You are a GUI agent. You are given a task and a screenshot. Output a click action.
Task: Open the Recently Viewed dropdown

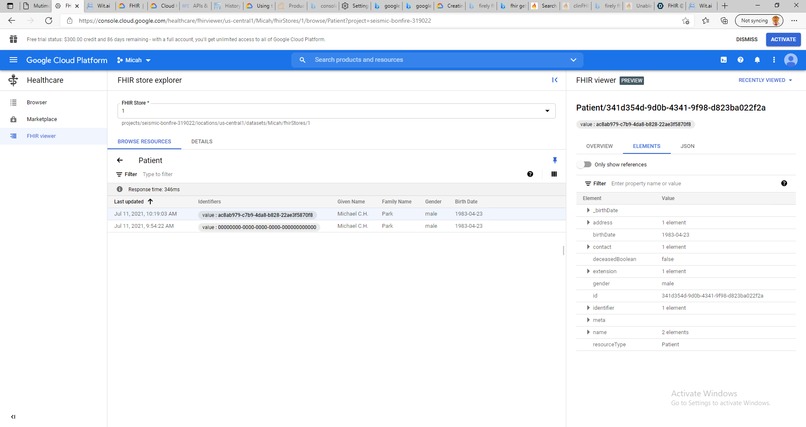tap(765, 80)
